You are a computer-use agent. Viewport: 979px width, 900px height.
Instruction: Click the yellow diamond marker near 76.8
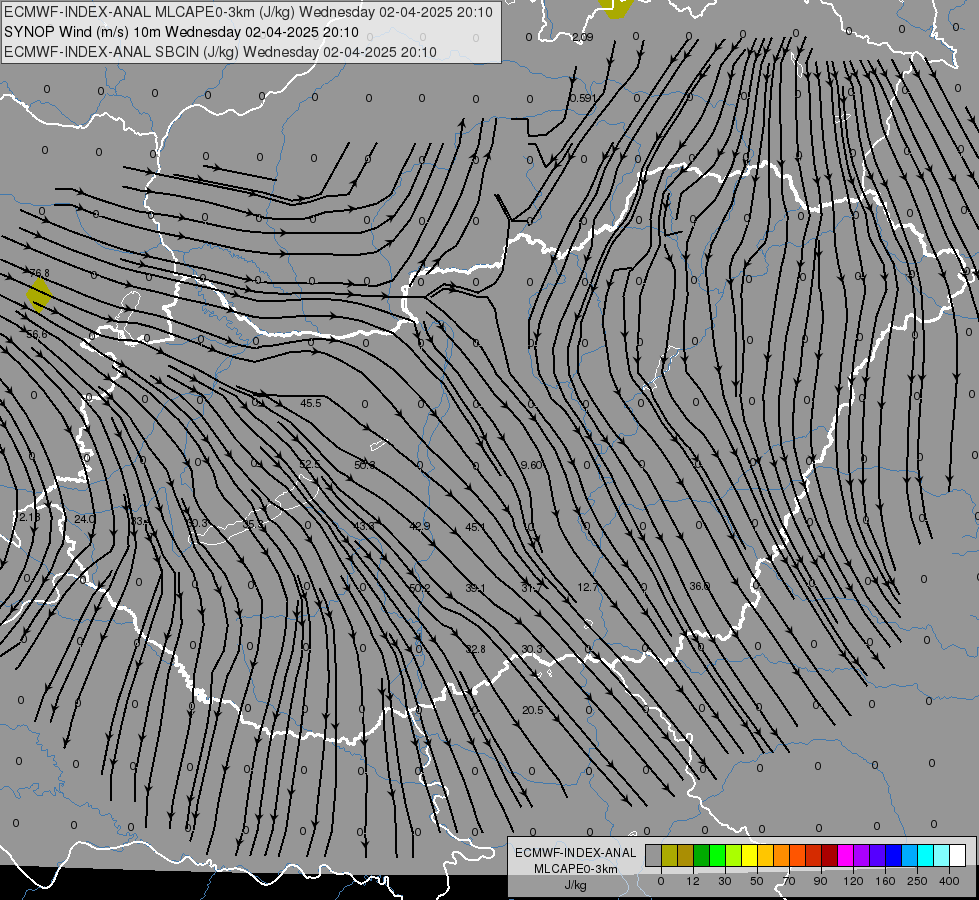point(39,295)
